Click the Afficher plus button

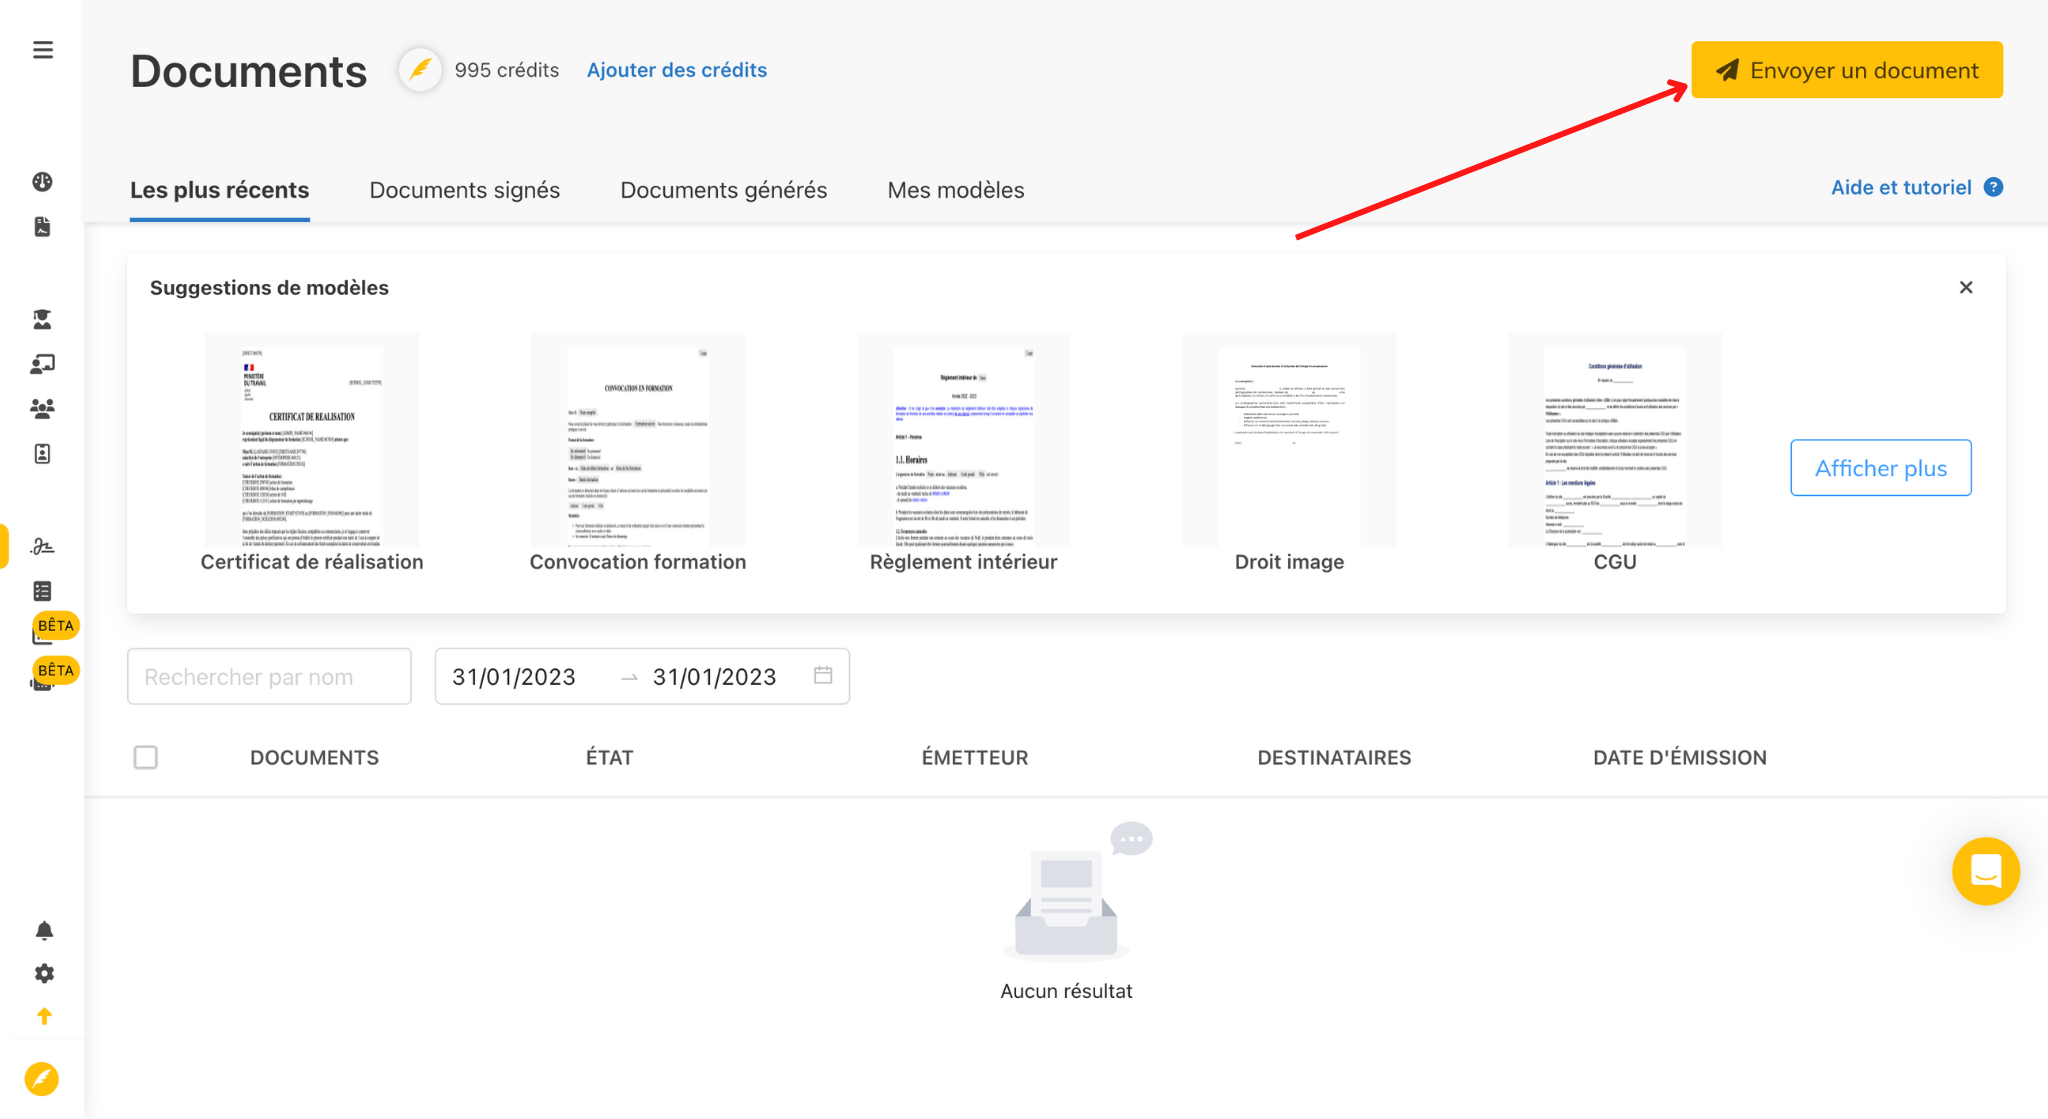[1881, 468]
